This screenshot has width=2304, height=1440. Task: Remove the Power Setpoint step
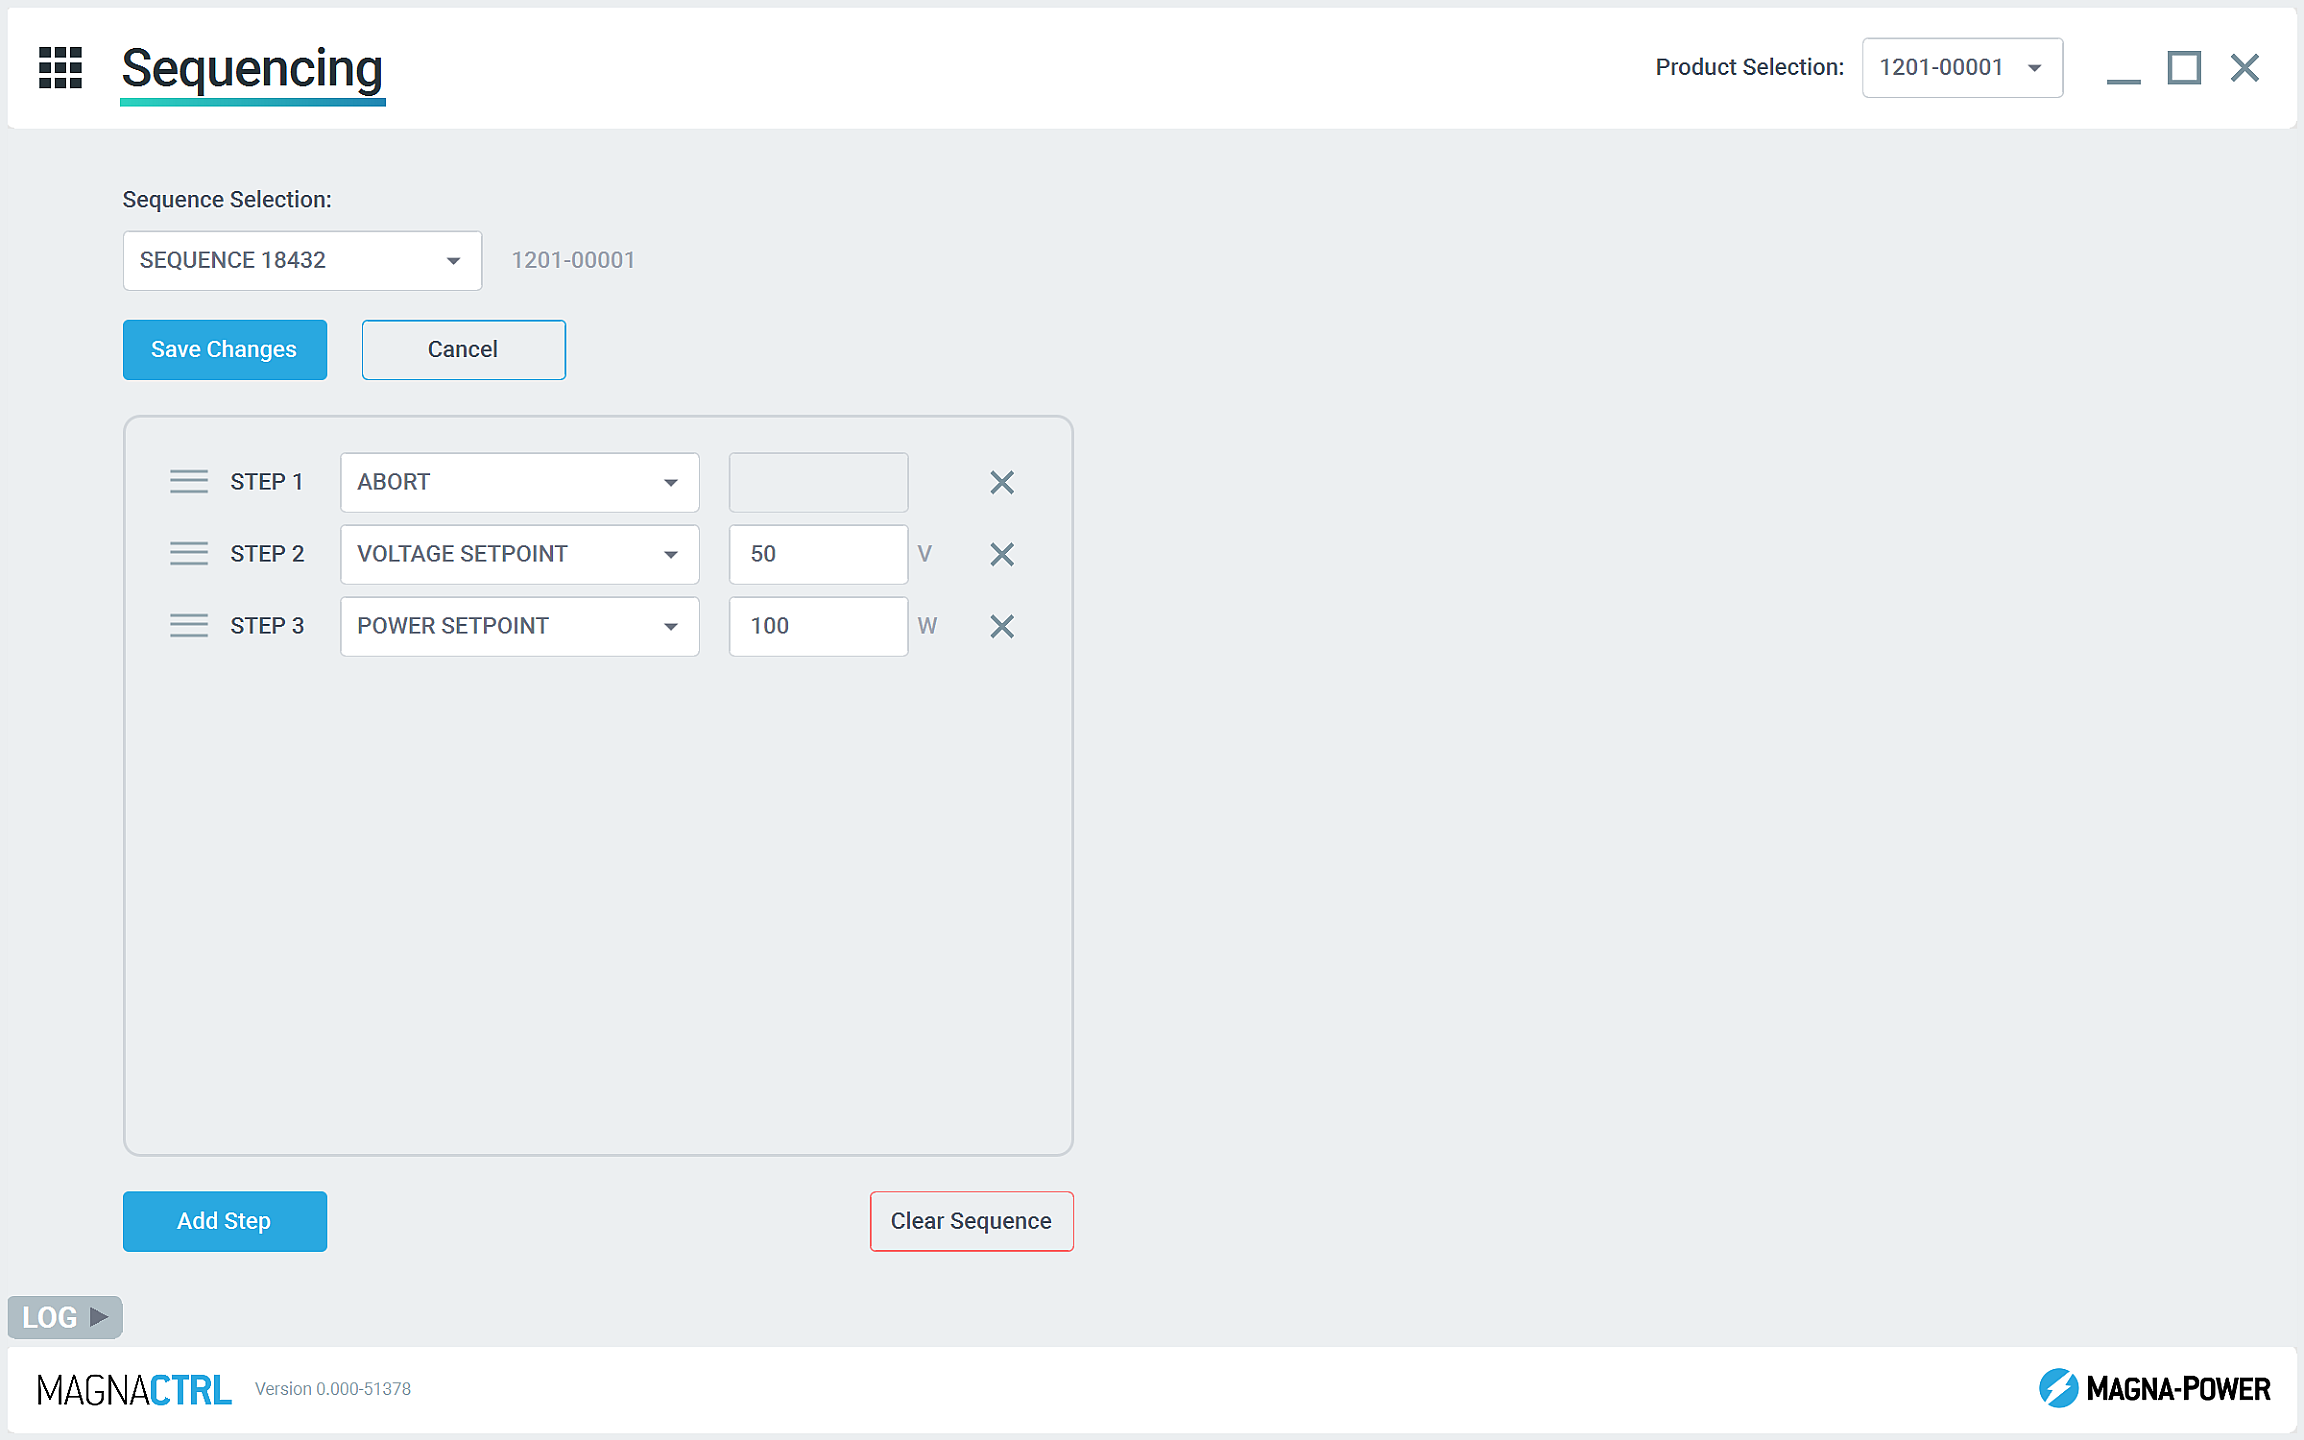tap(1001, 626)
